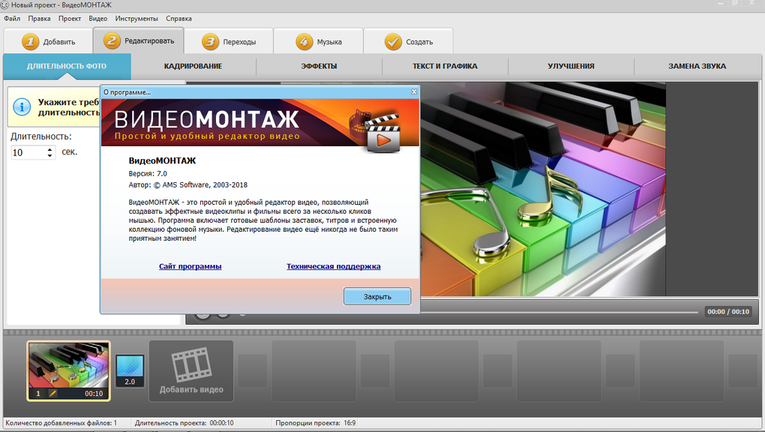Increase duration with the stepper up arrow

tap(50, 149)
